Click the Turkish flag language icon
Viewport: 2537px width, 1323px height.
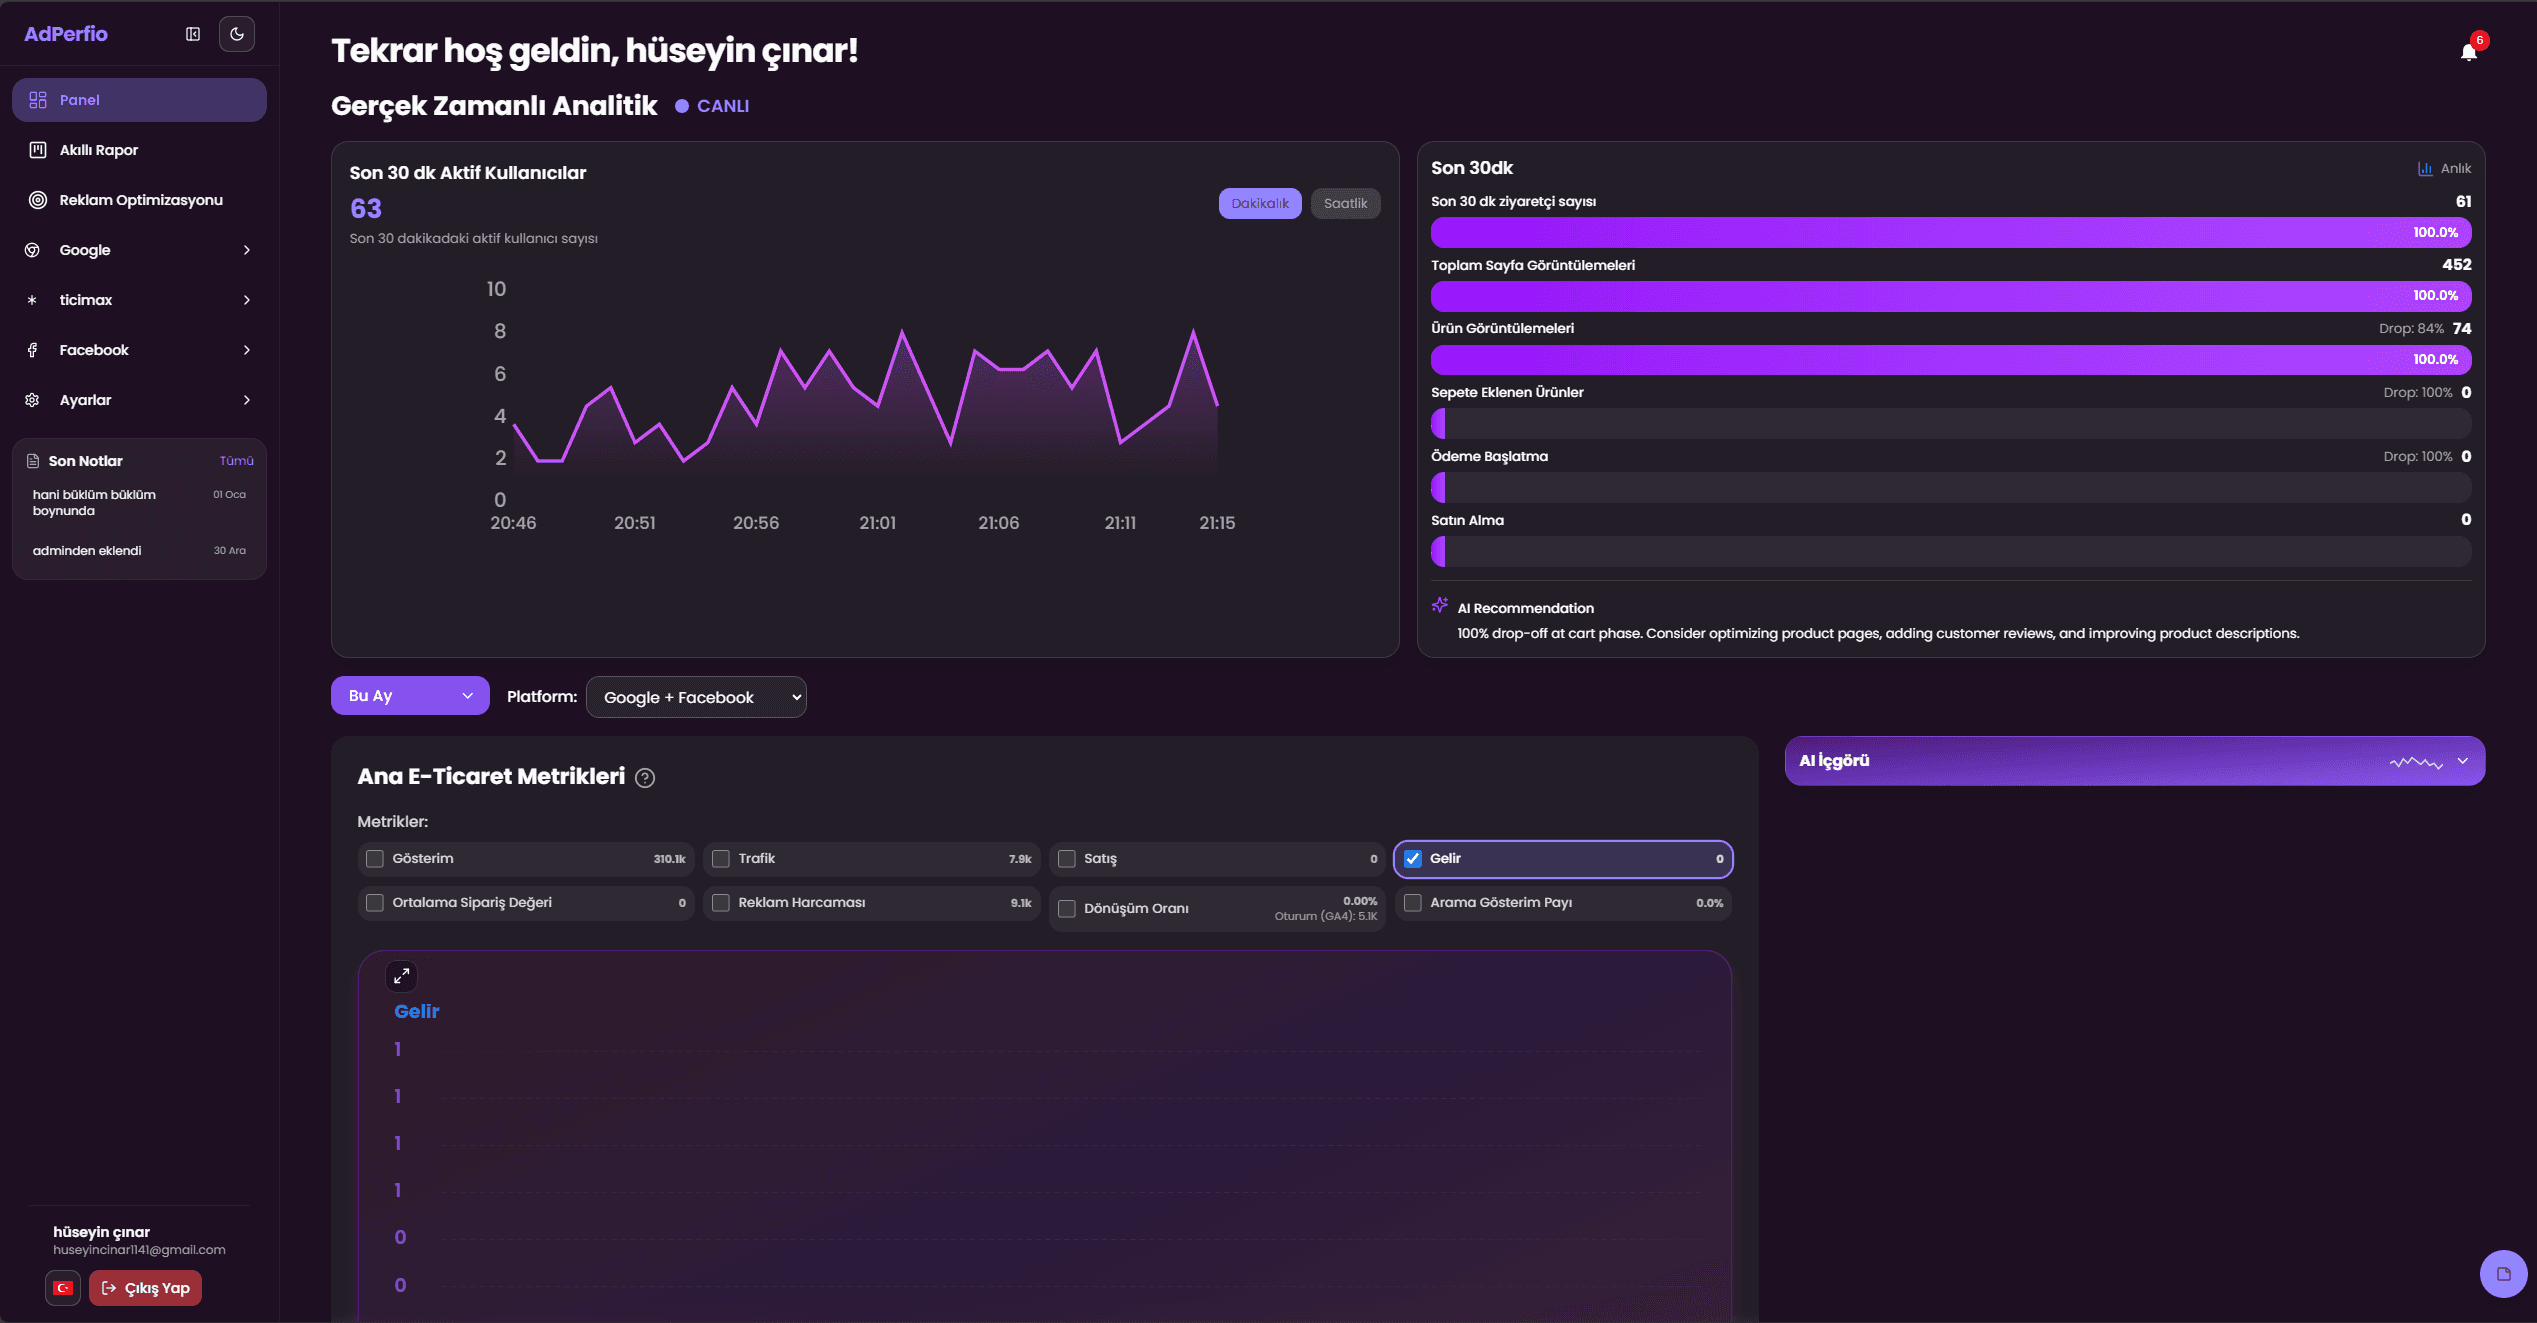pos(63,1288)
